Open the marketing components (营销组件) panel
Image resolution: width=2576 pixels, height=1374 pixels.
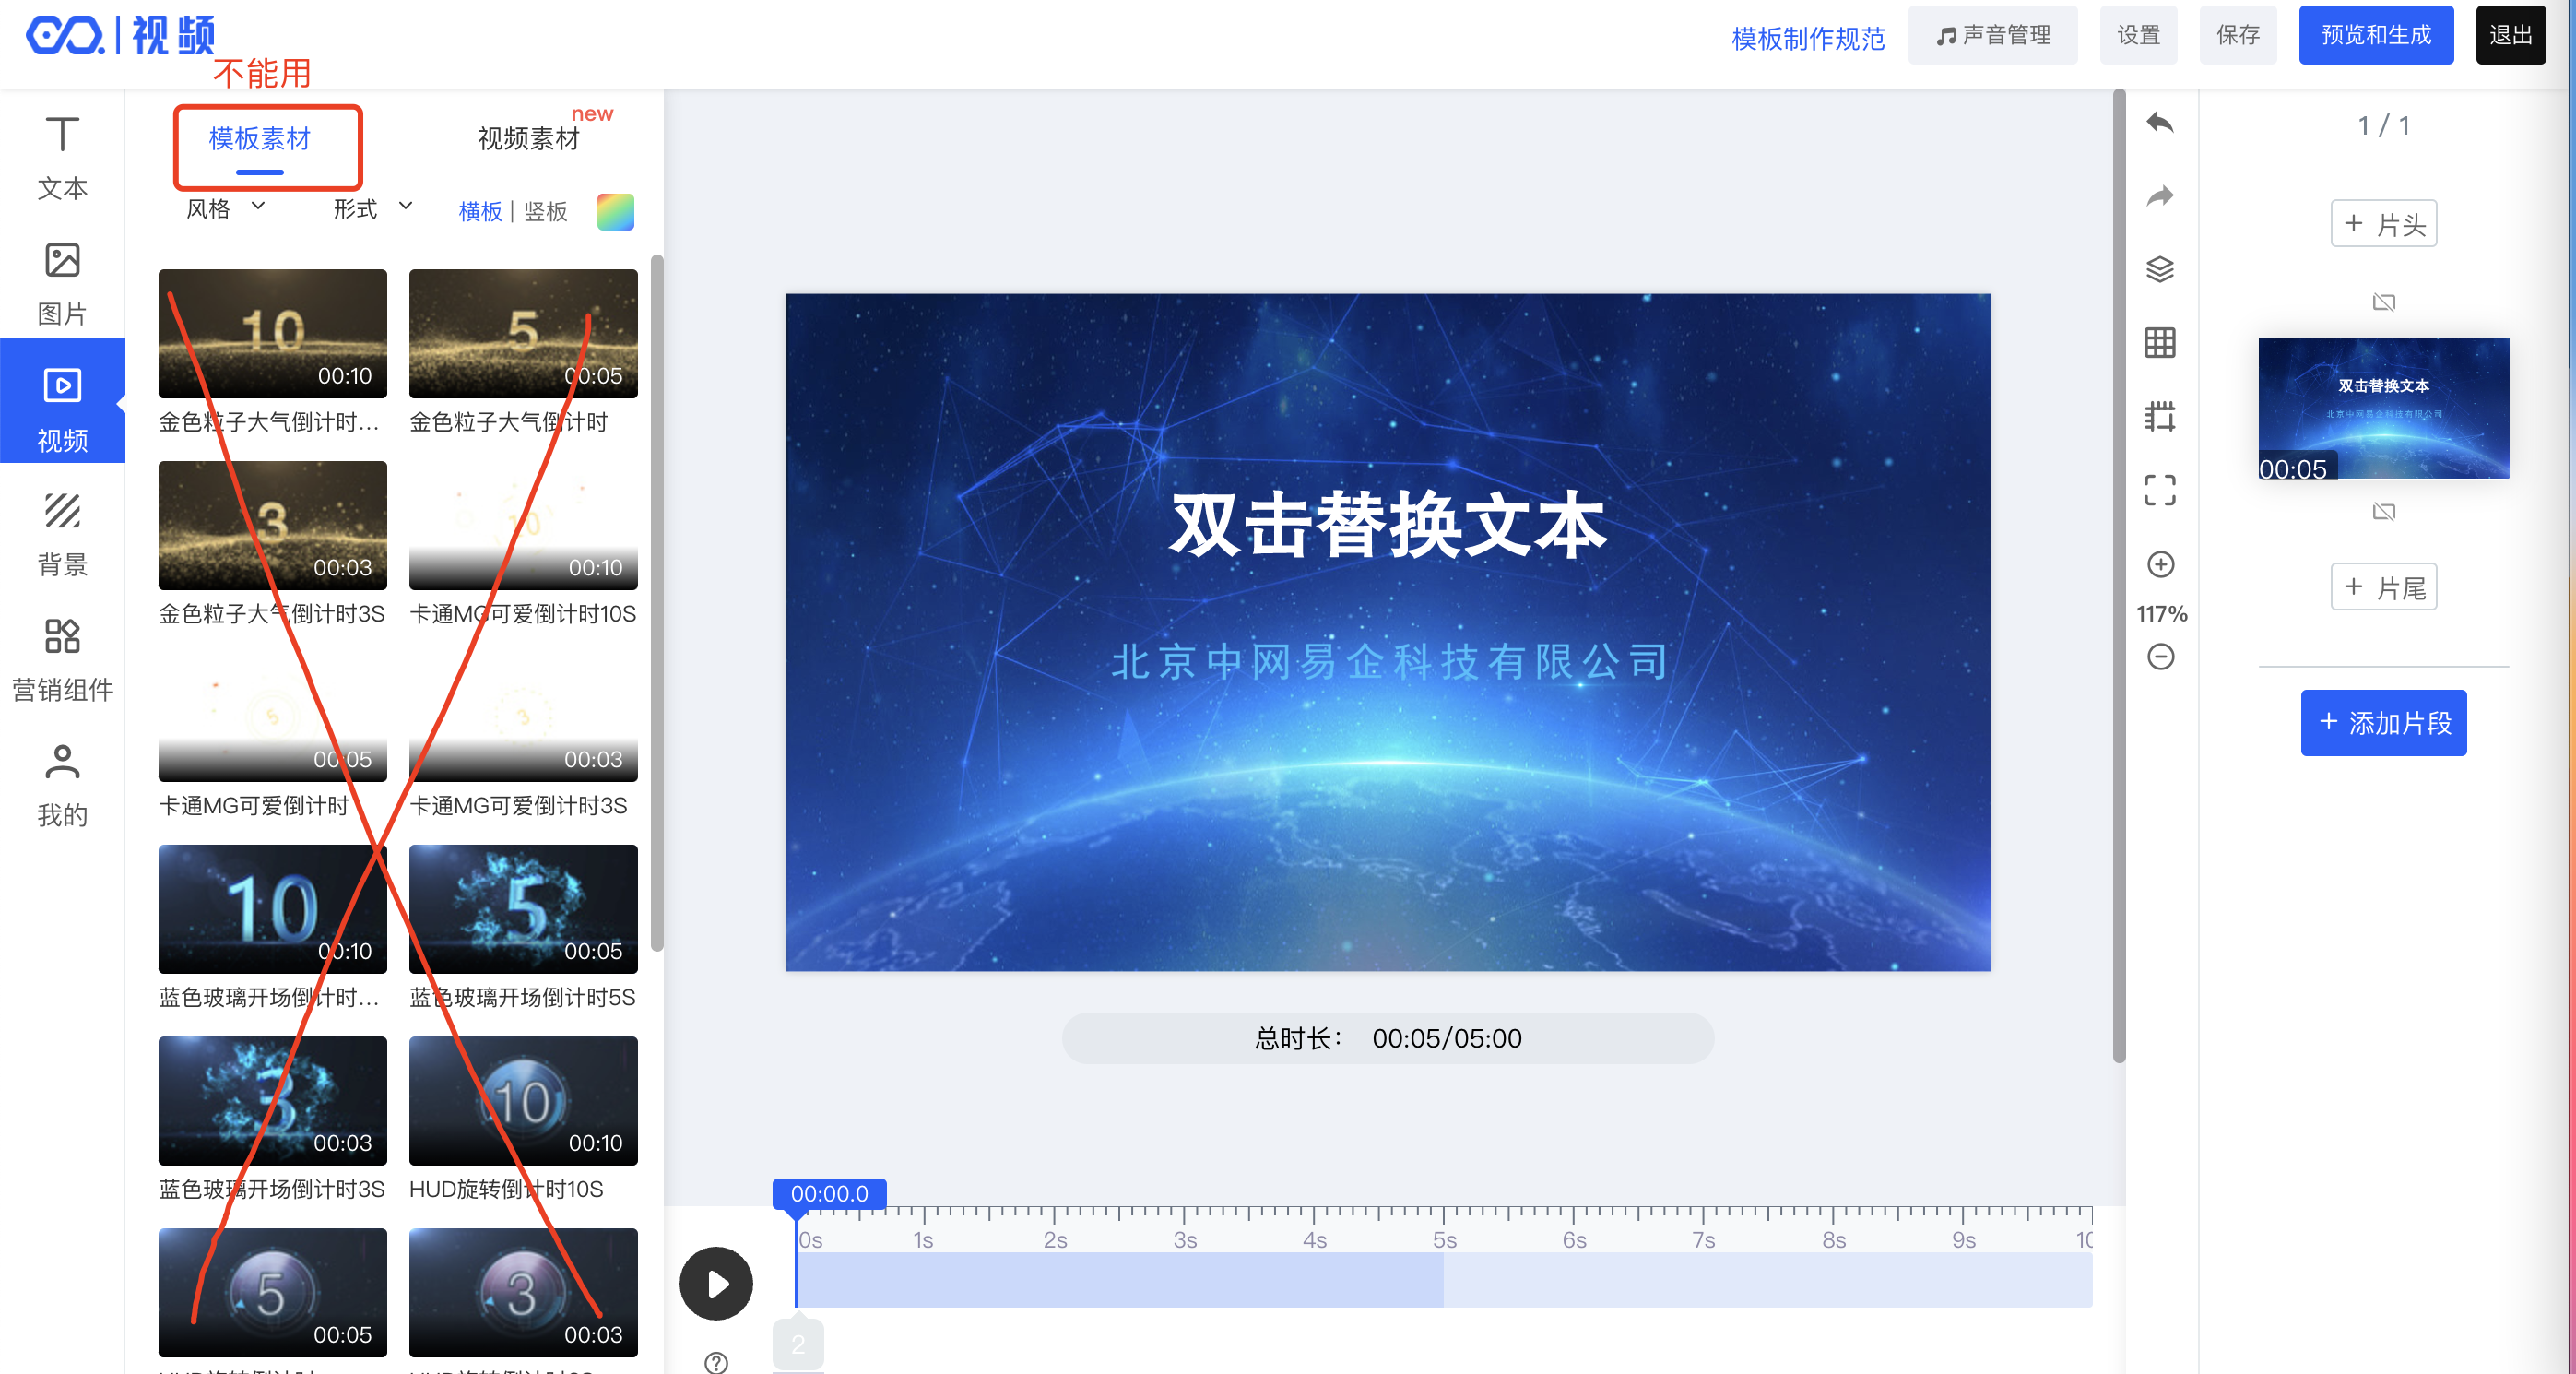(62, 659)
